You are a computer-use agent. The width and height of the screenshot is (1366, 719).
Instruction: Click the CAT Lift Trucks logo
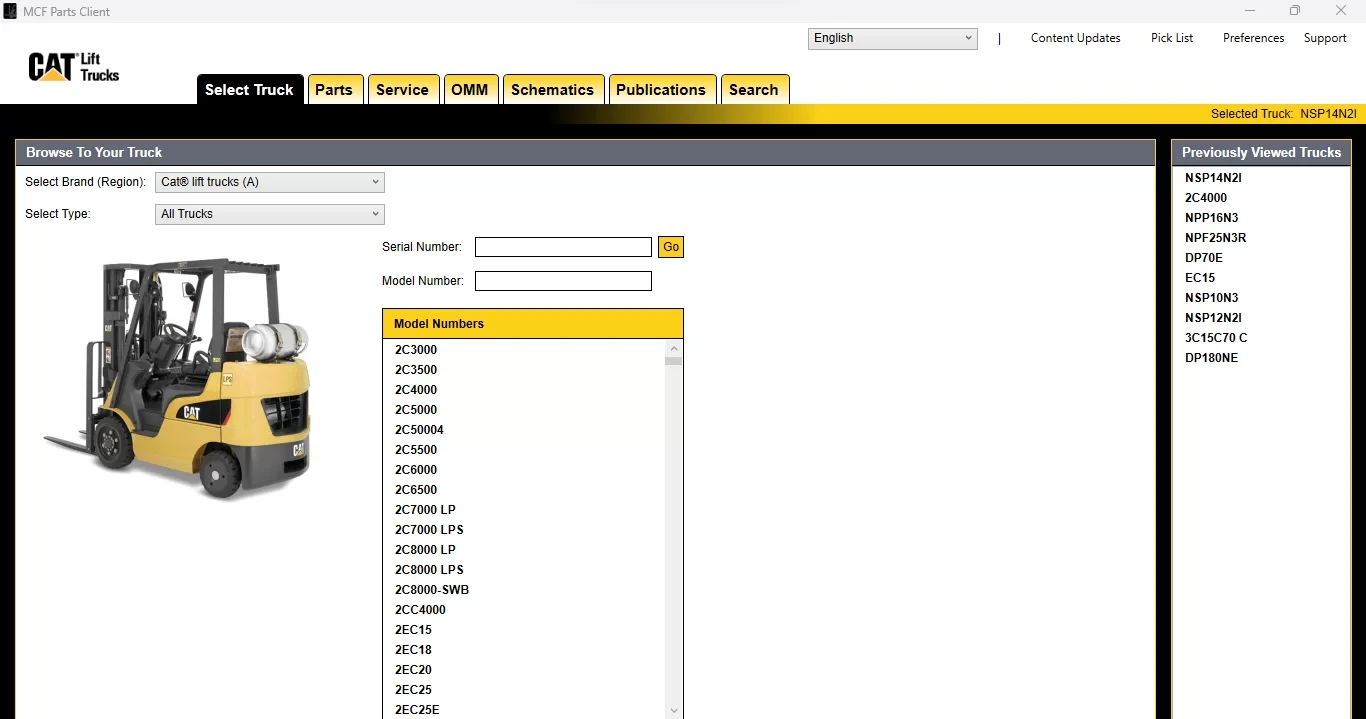coord(74,67)
